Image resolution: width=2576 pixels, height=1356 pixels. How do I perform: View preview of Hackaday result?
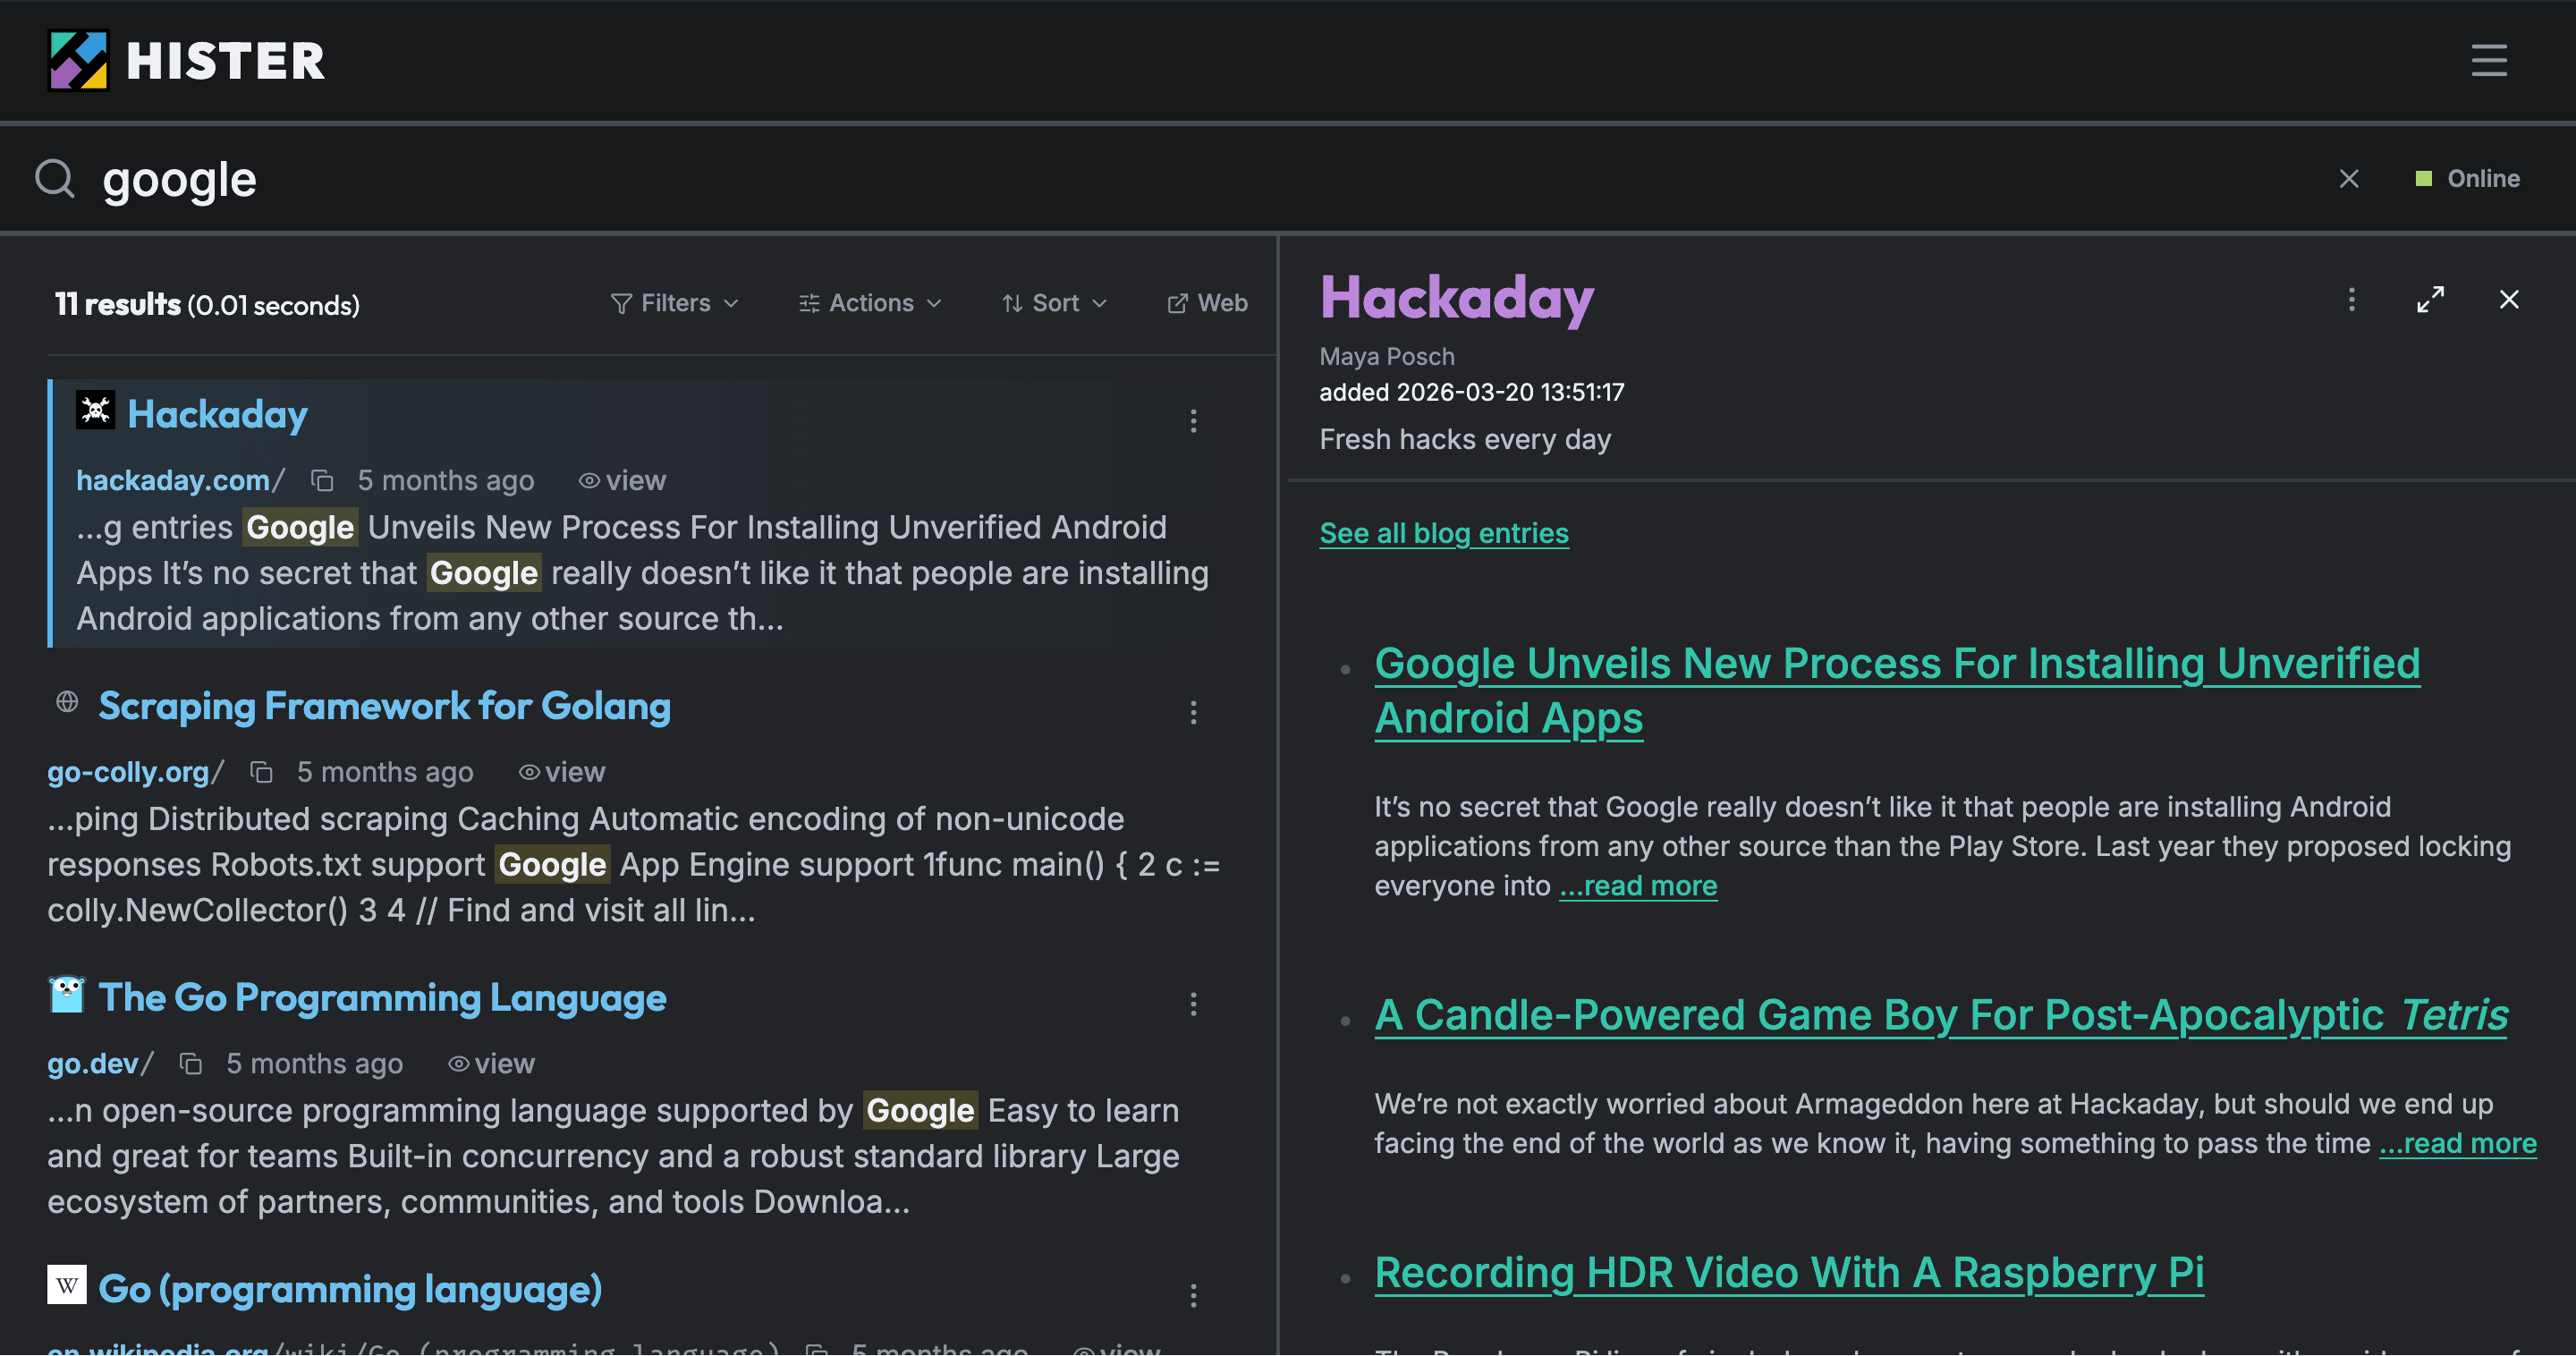click(x=622, y=481)
